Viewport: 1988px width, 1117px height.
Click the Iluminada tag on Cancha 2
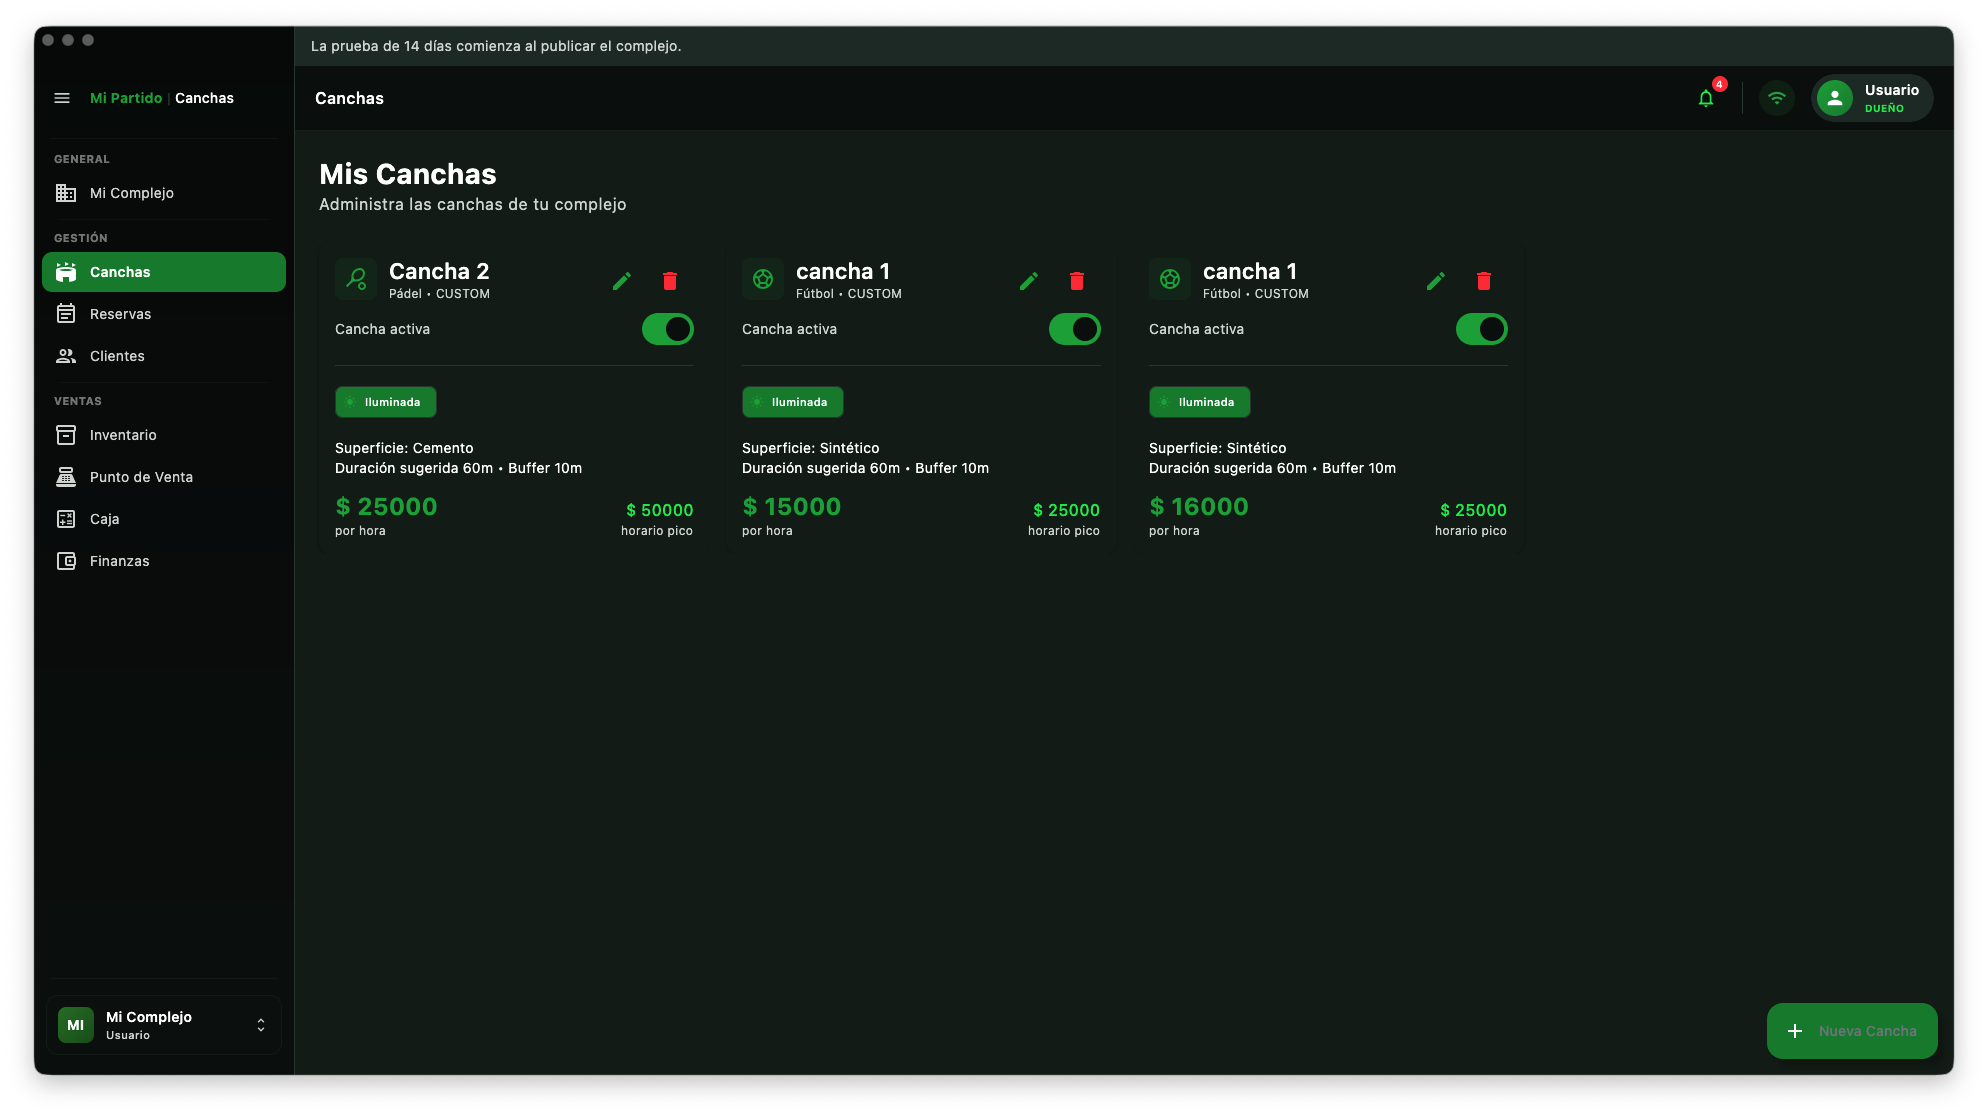click(x=385, y=402)
